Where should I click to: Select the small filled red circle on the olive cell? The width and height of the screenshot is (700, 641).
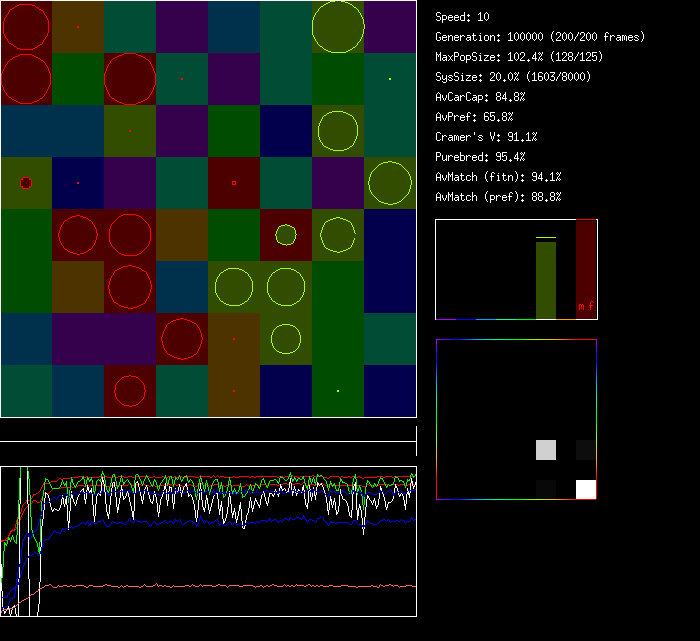[x=26, y=183]
